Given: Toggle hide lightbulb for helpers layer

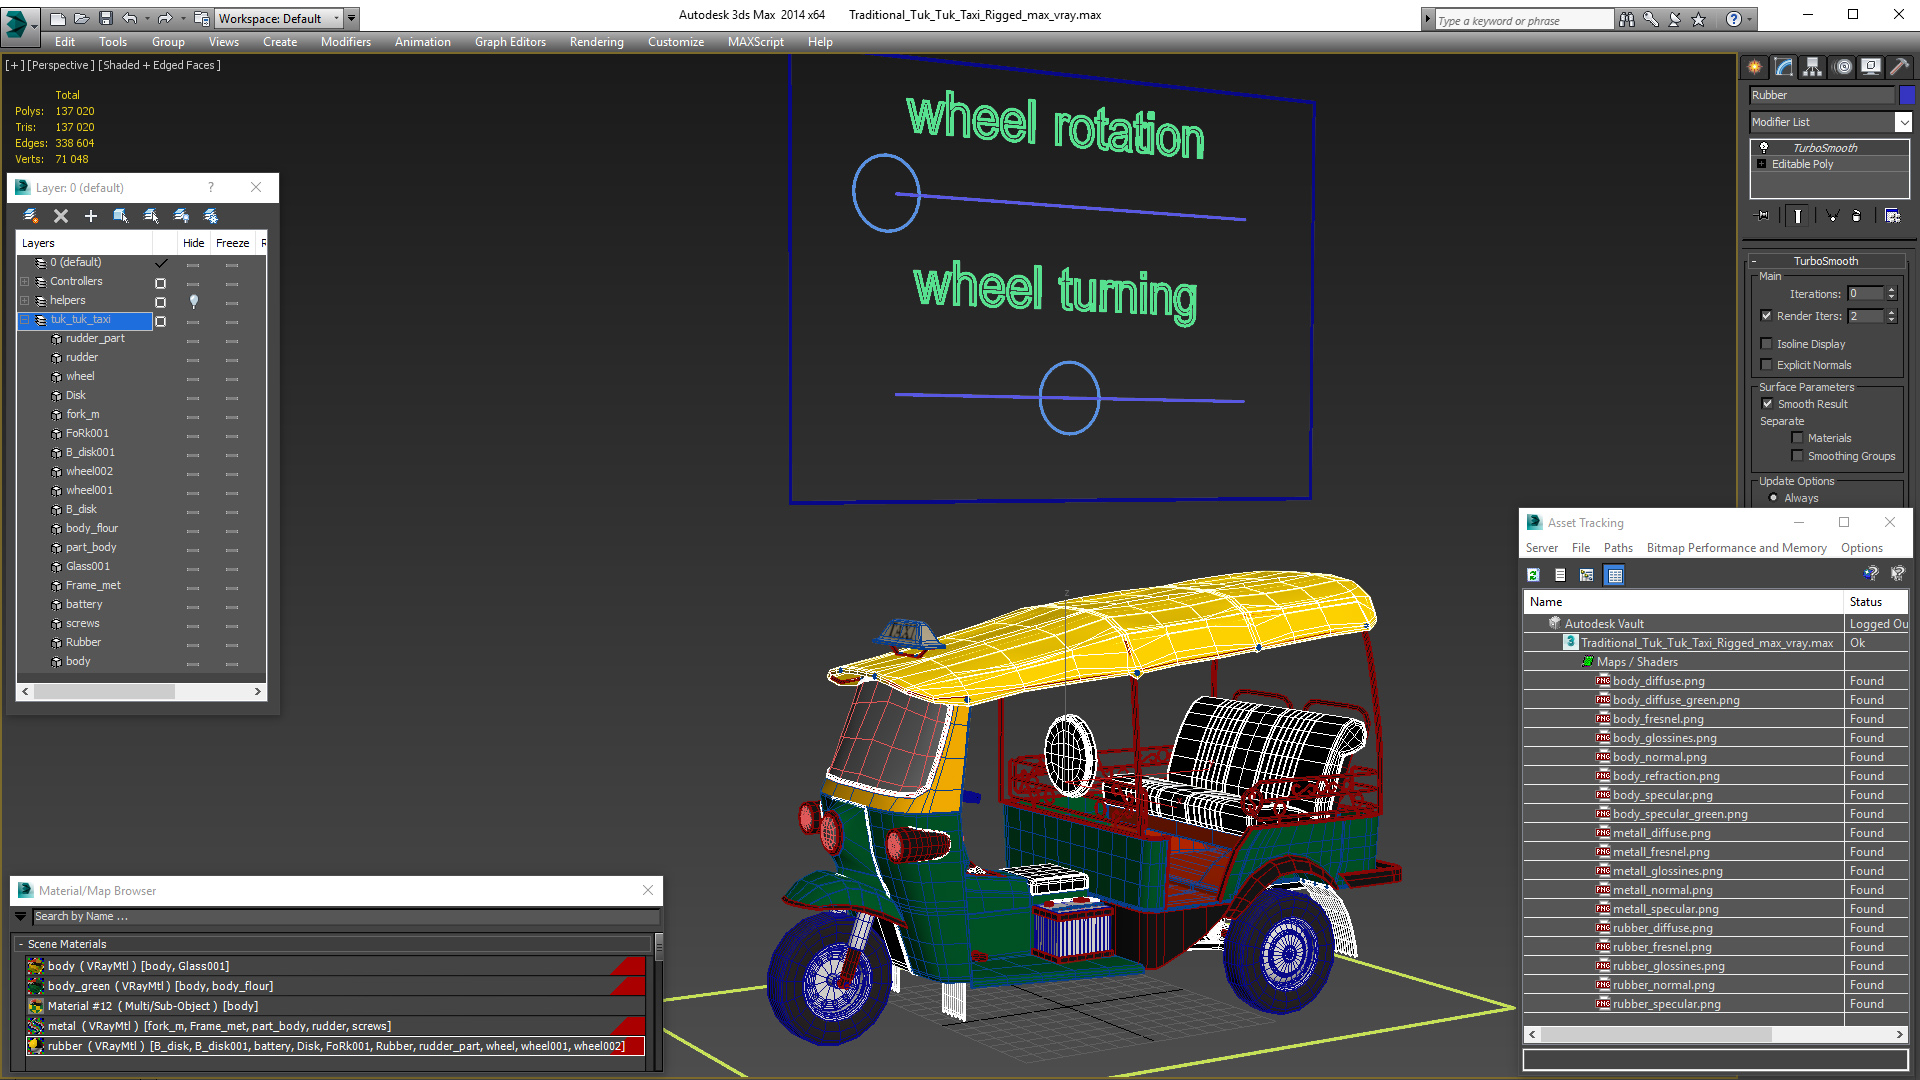Looking at the screenshot, I should click(x=193, y=301).
